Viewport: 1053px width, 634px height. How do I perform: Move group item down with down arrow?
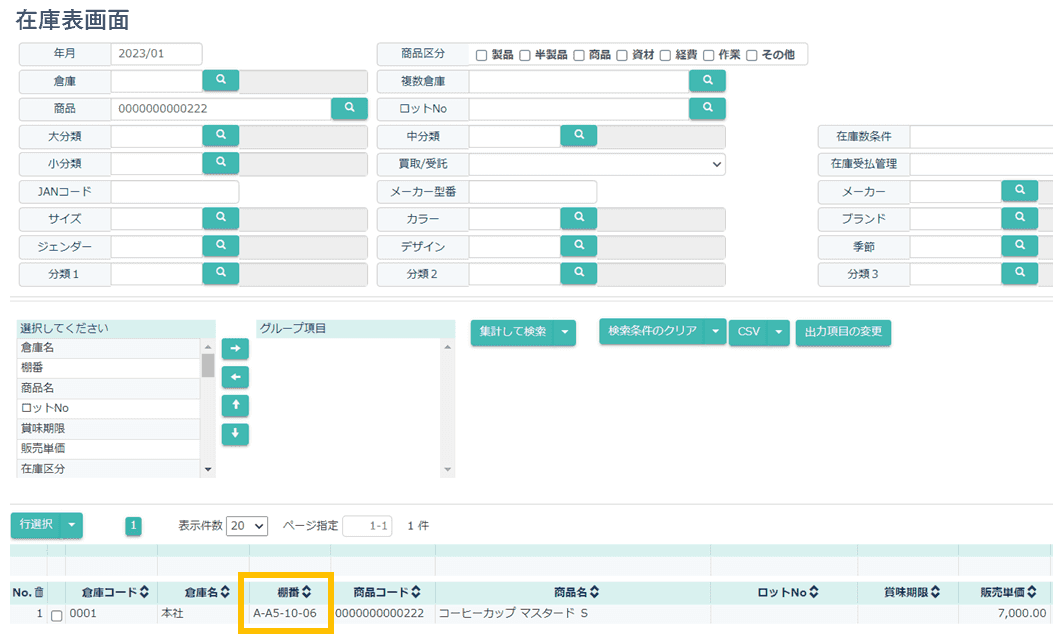pos(235,434)
